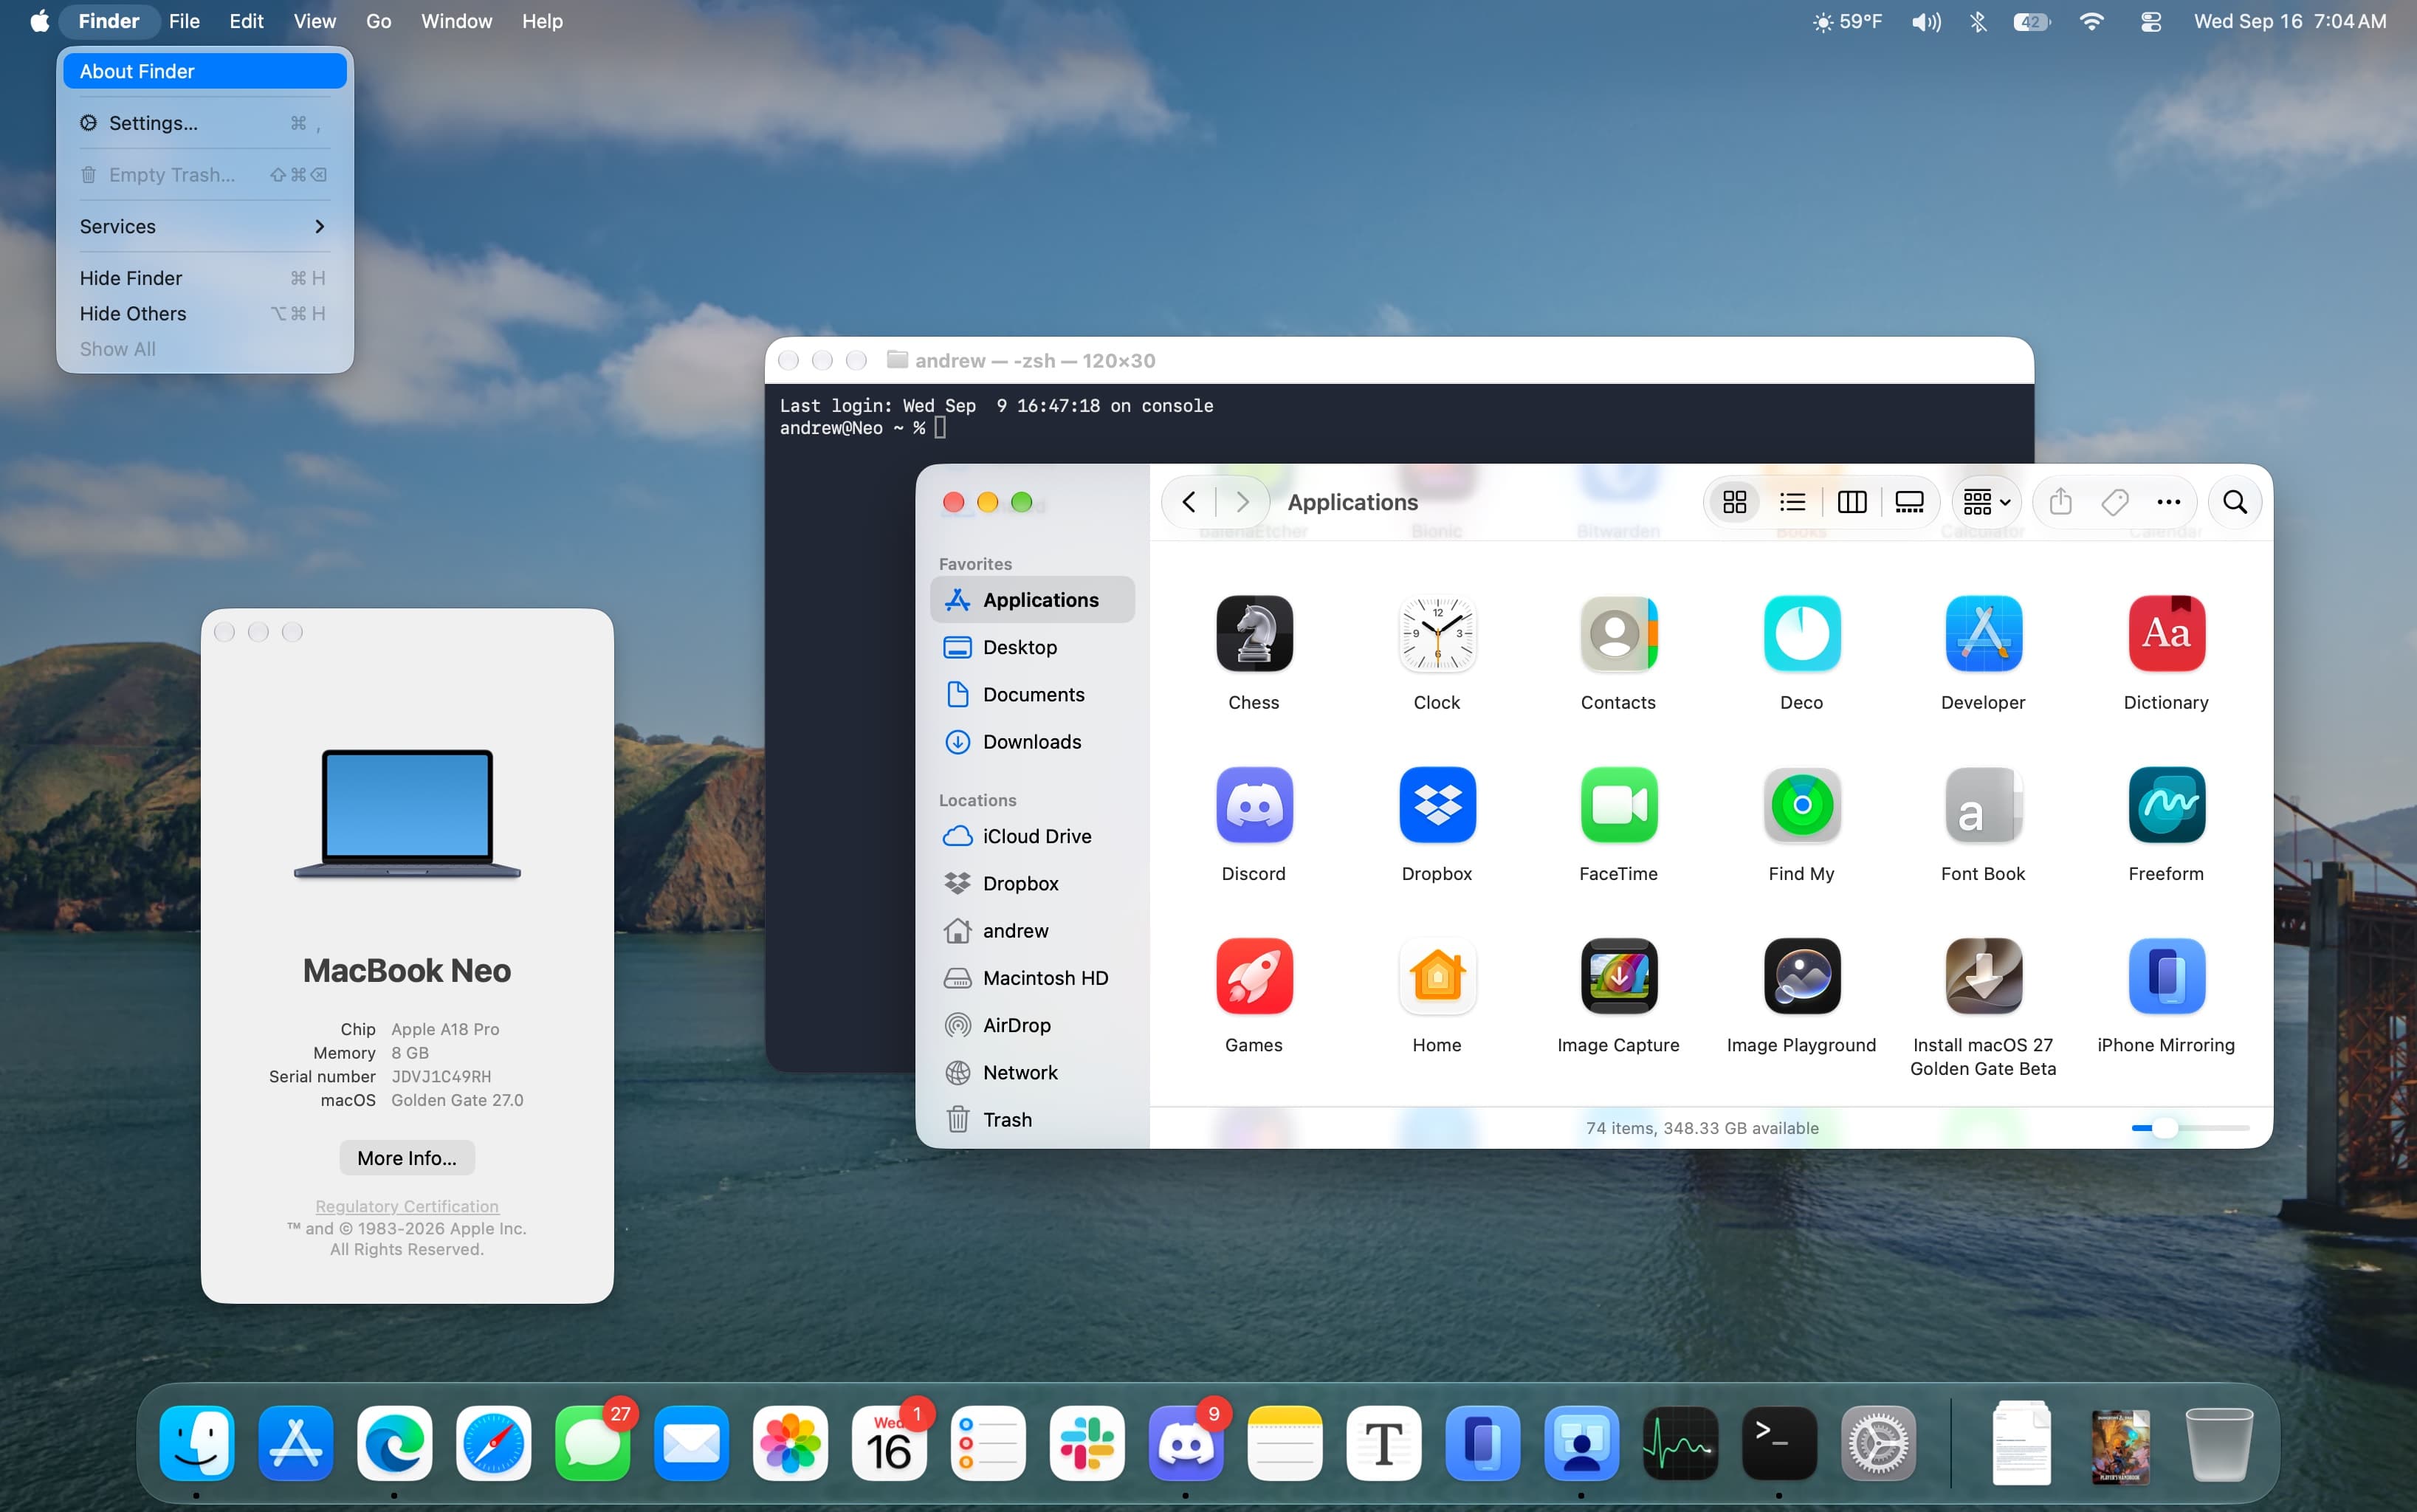The height and width of the screenshot is (1512, 2417).
Task: Open the Freeform app icon
Action: [2166, 805]
